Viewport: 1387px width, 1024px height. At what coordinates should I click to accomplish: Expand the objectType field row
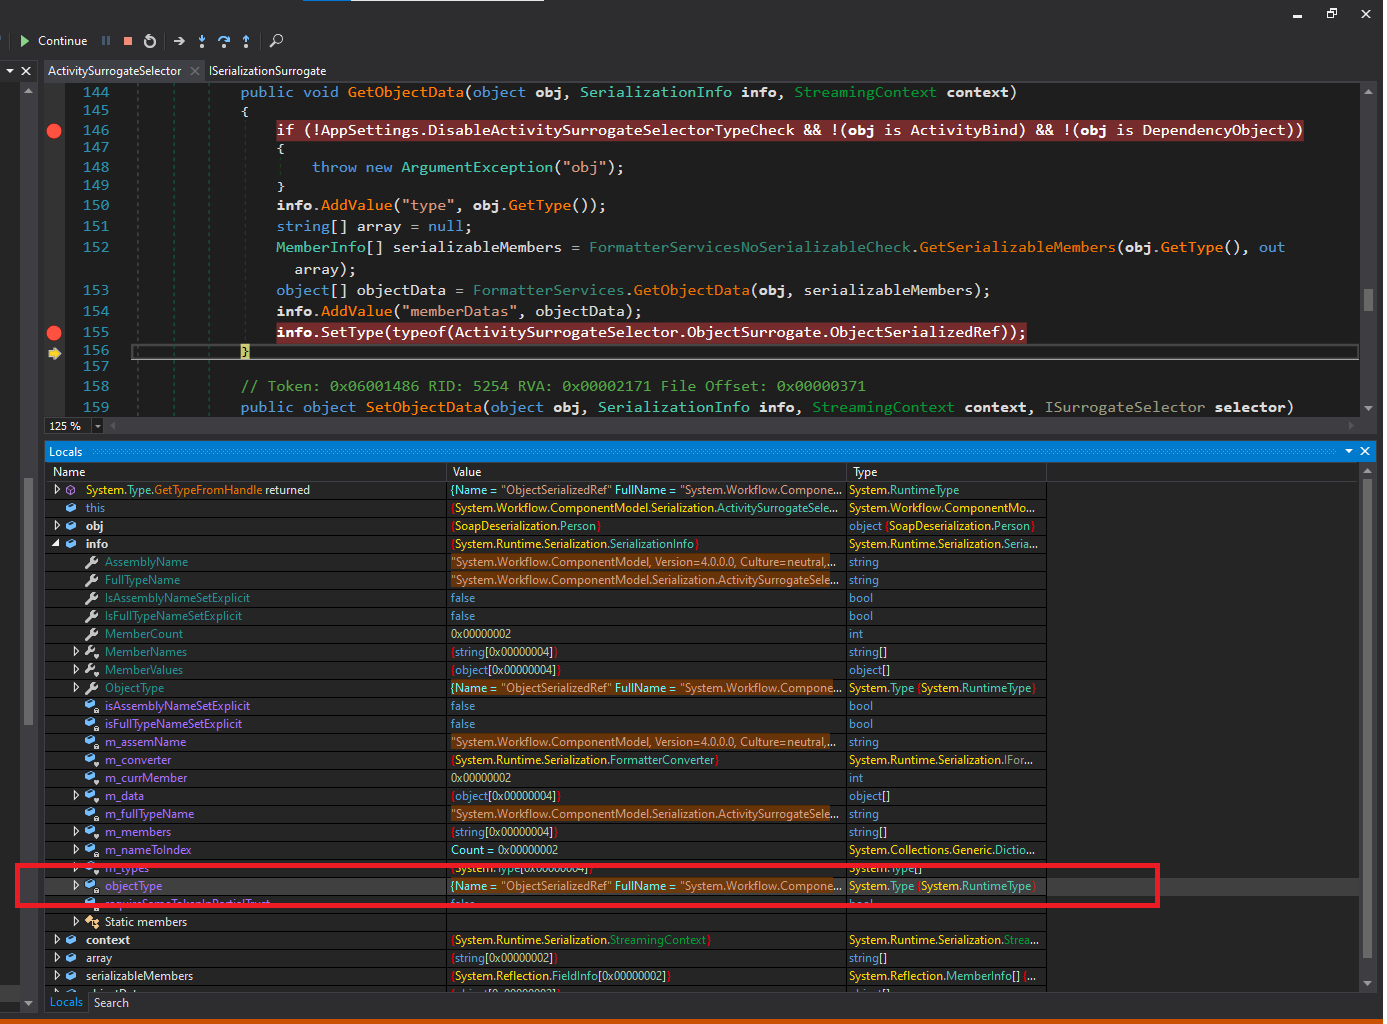[x=76, y=886]
